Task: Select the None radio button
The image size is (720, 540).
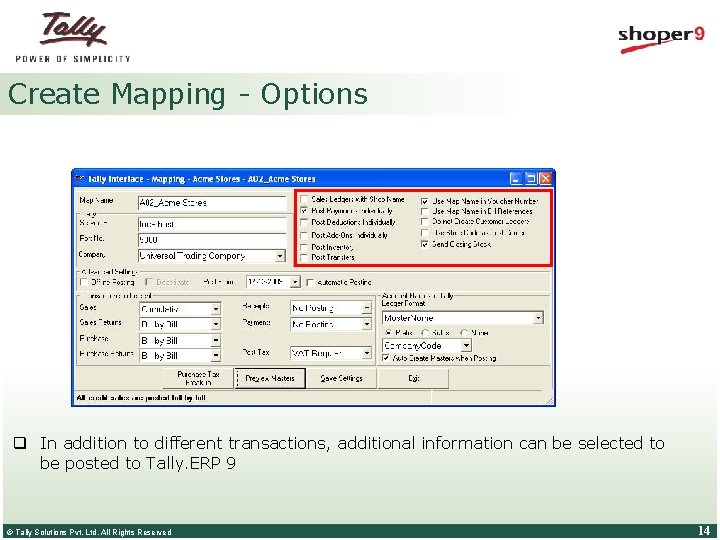Action: pyautogui.click(x=464, y=332)
